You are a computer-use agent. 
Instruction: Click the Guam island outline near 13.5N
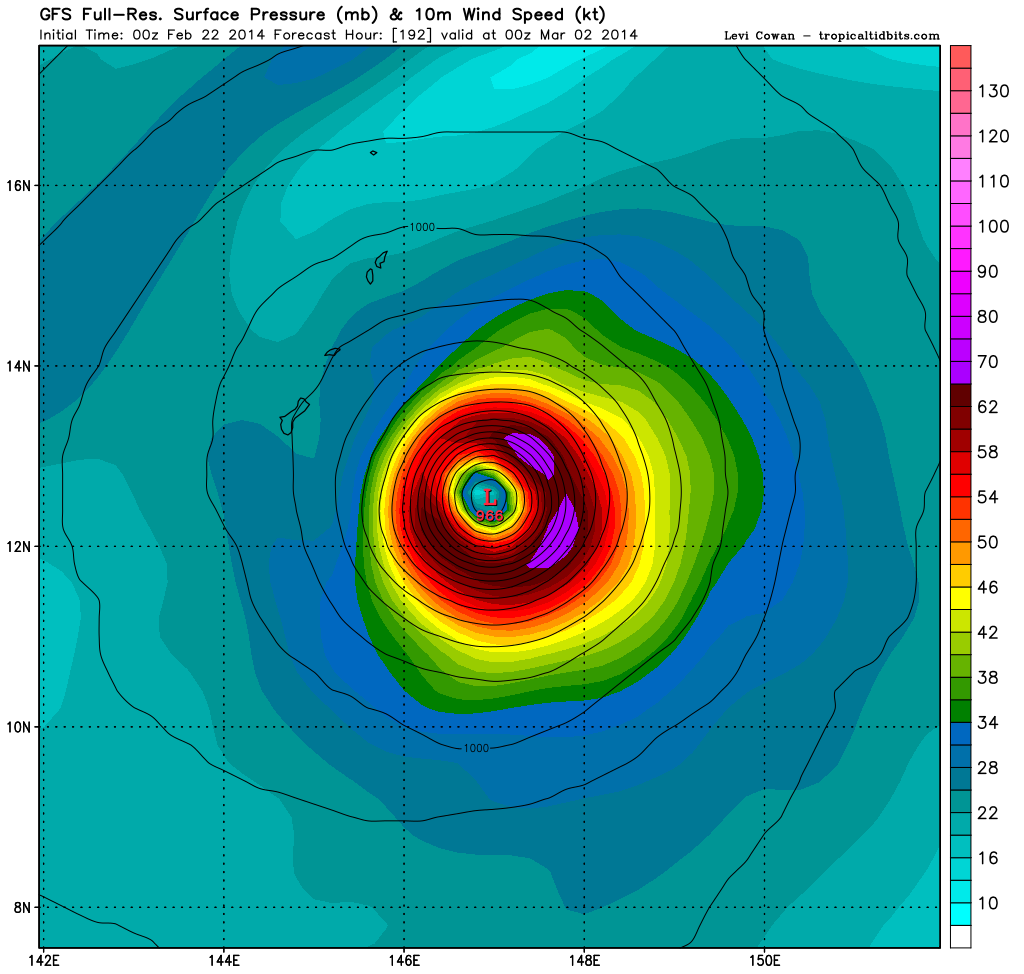(293, 416)
